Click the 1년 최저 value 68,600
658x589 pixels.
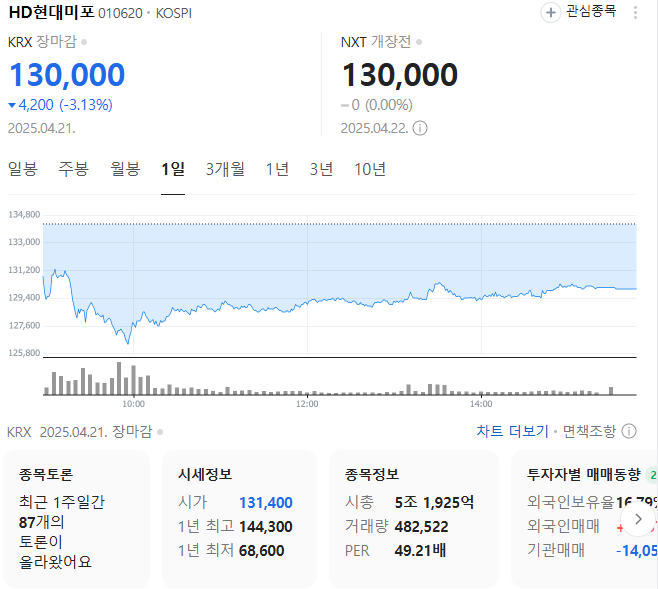(261, 550)
